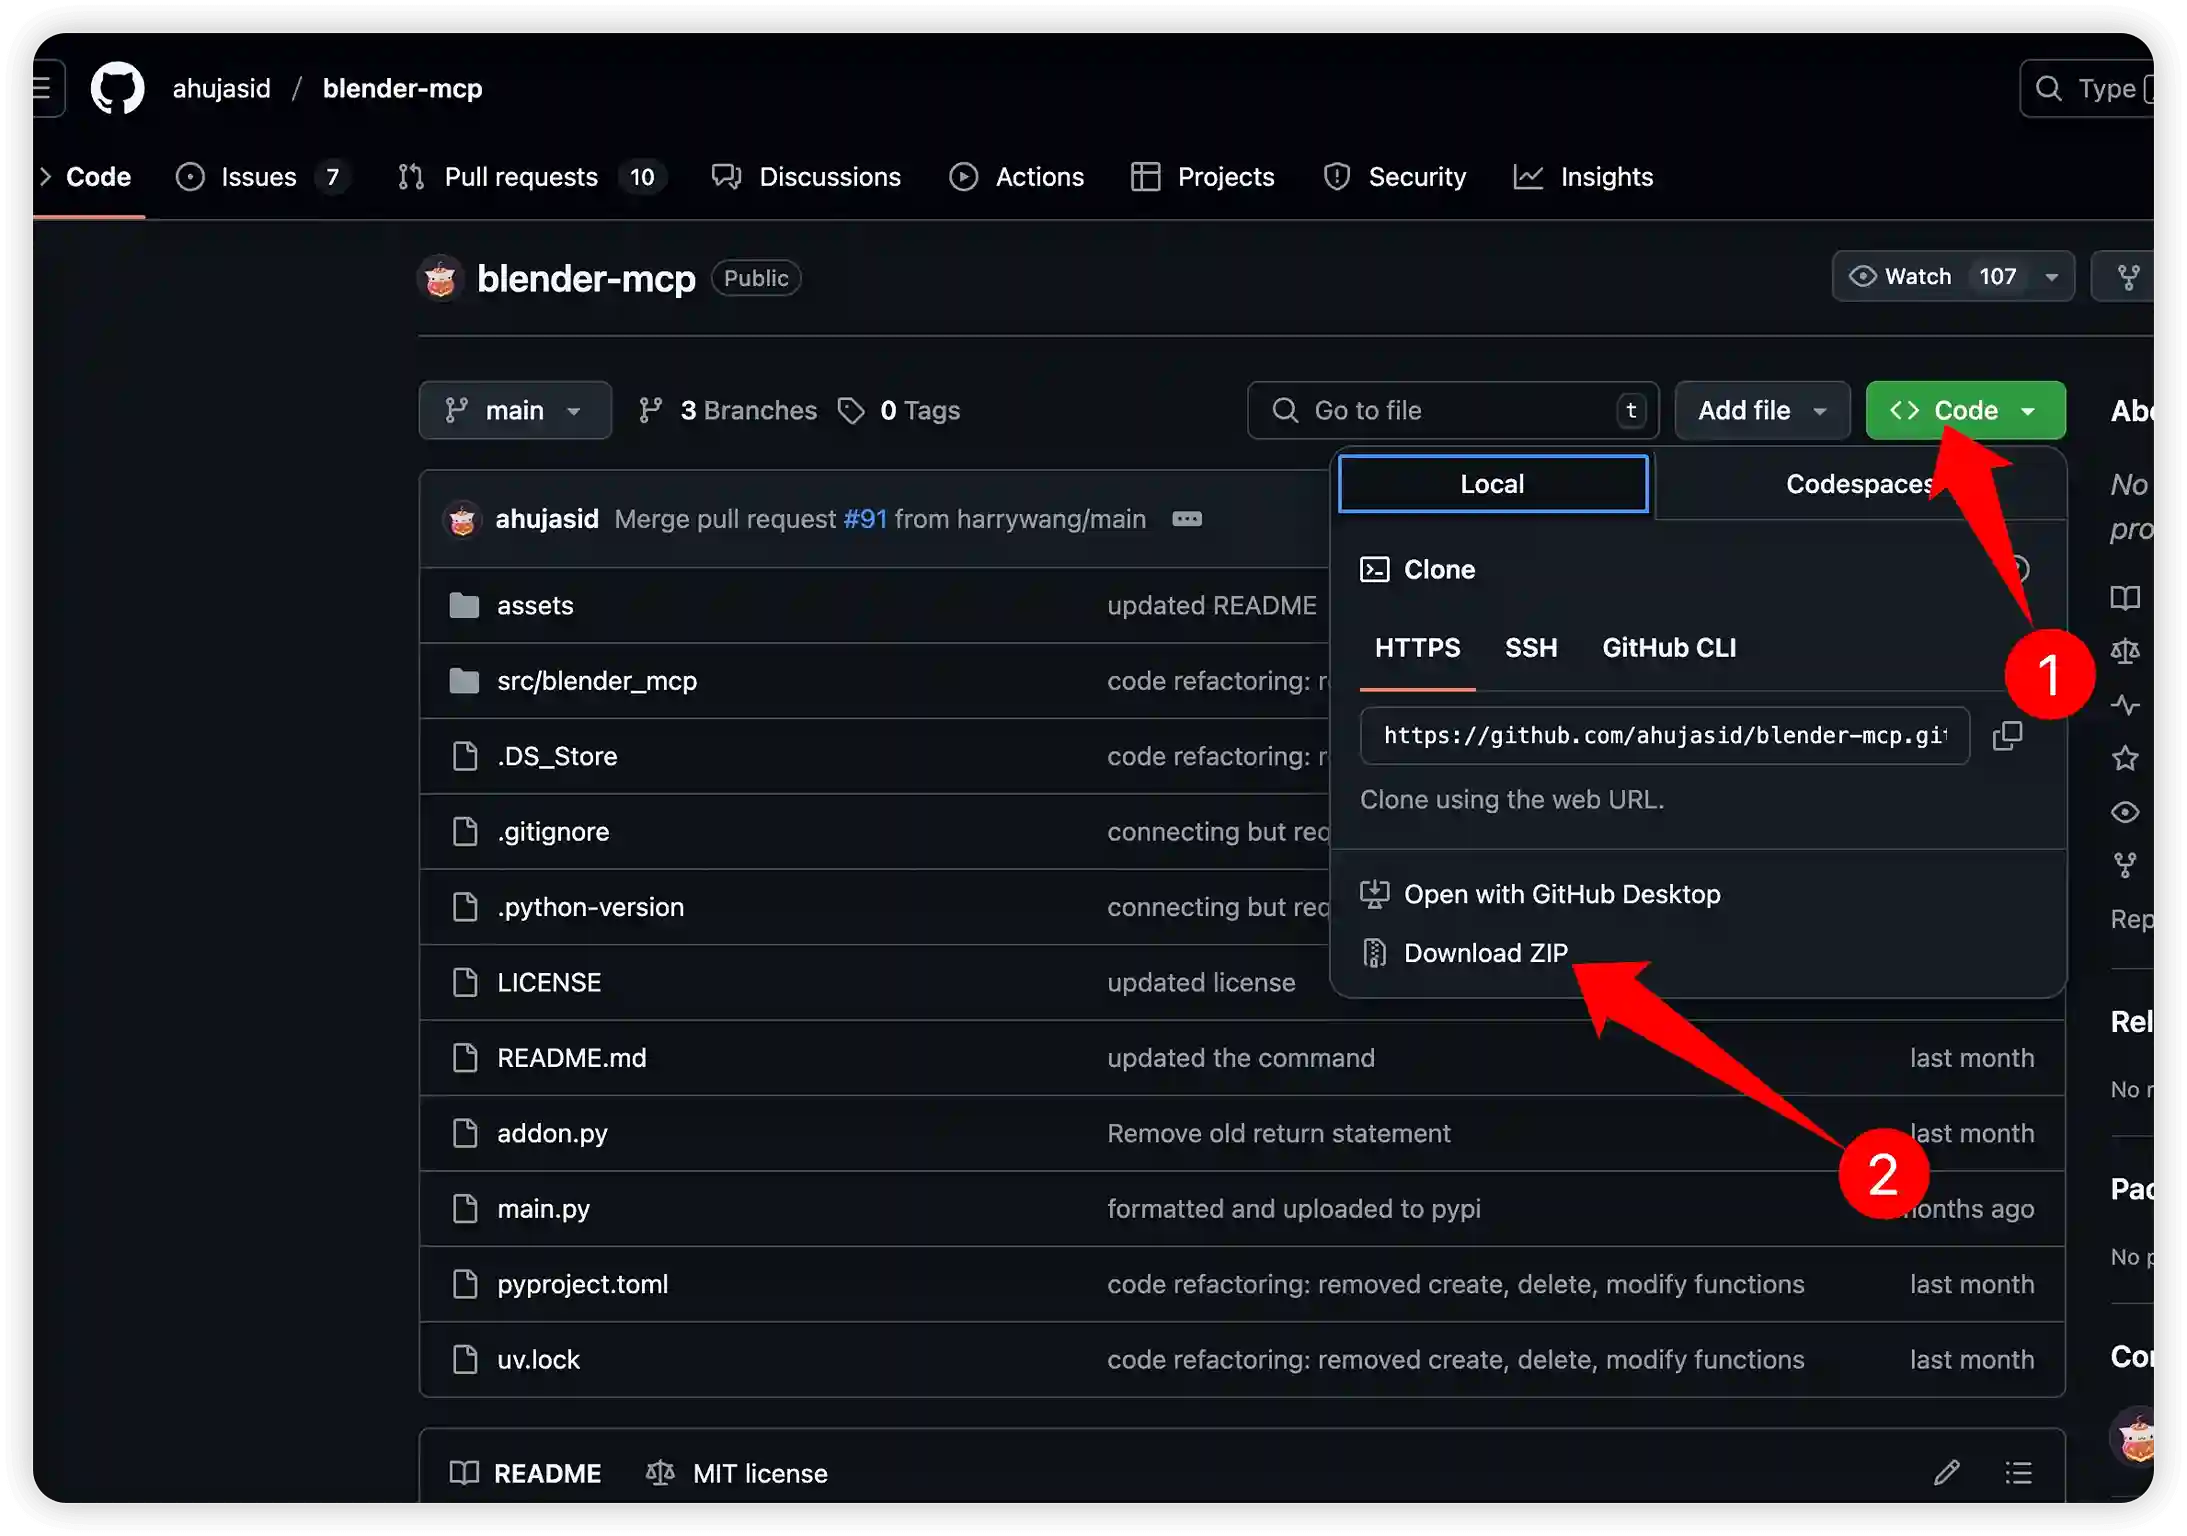Click the clone URL text field
Viewport: 2187px width, 1536px height.
tap(1665, 736)
